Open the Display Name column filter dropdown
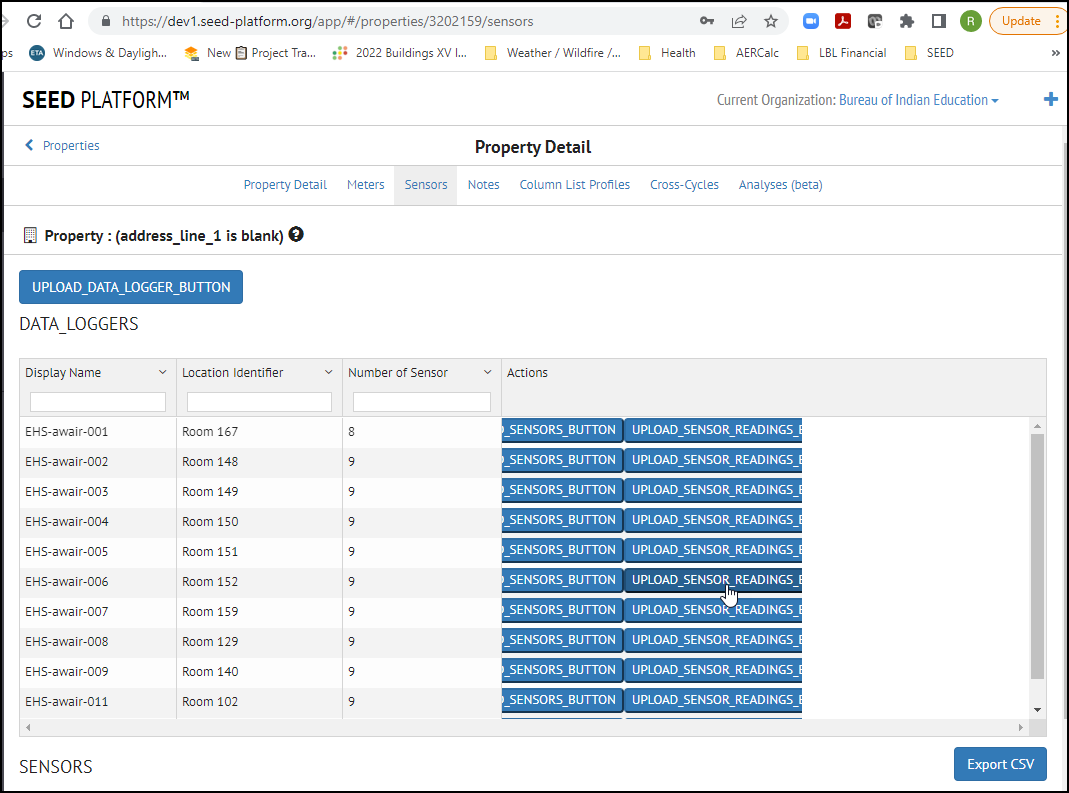 click(x=164, y=372)
